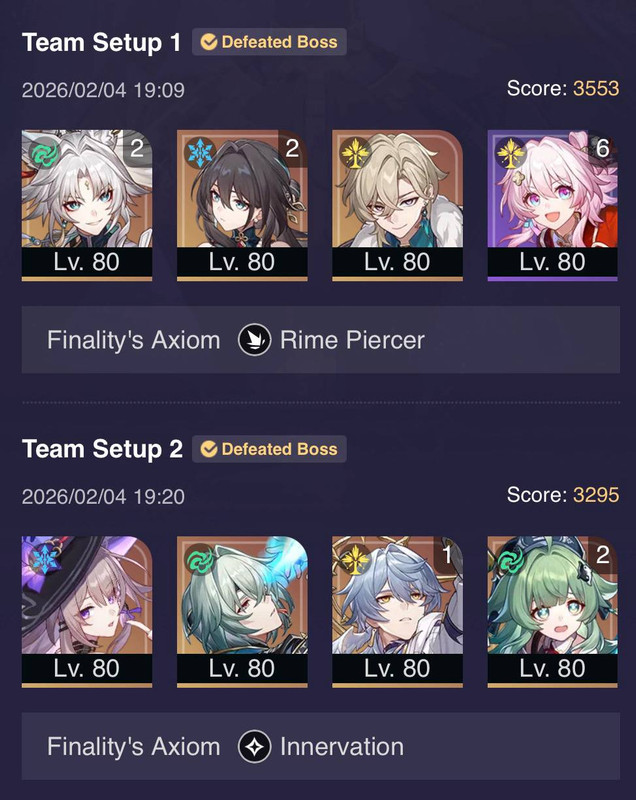Viewport: 636px width, 800px height.
Task: Tap the Score 3553 value
Action: click(596, 88)
